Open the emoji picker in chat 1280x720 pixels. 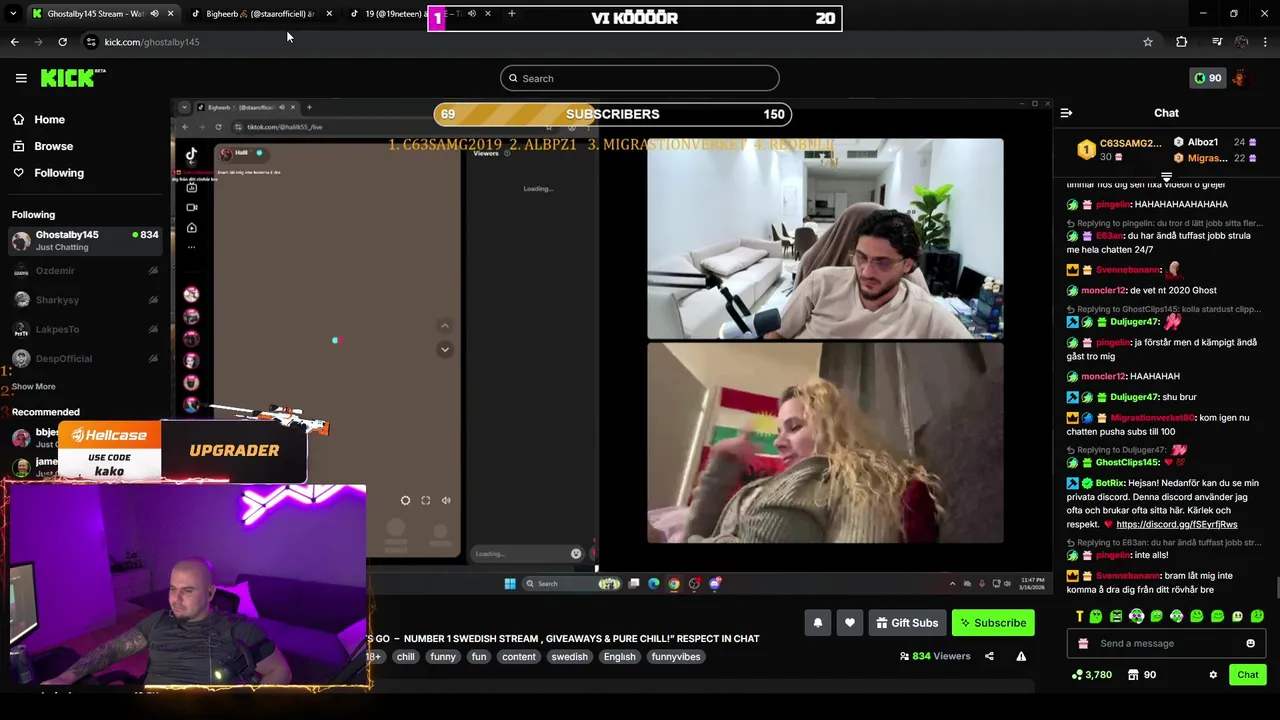point(1250,644)
